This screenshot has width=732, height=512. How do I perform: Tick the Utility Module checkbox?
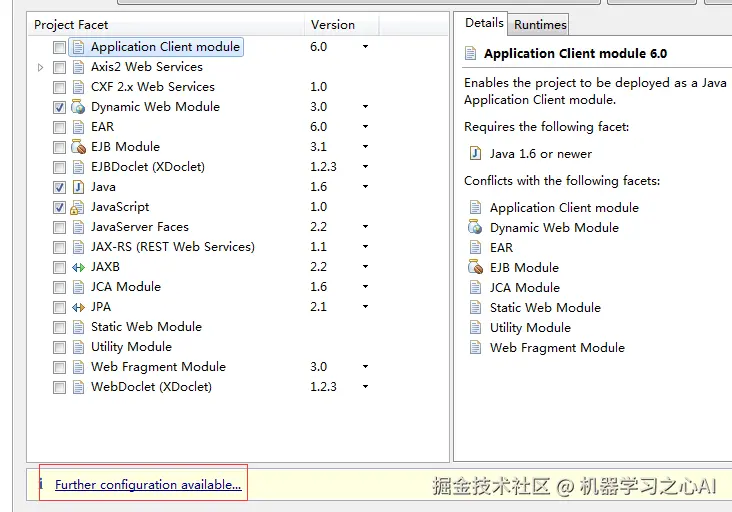59,347
